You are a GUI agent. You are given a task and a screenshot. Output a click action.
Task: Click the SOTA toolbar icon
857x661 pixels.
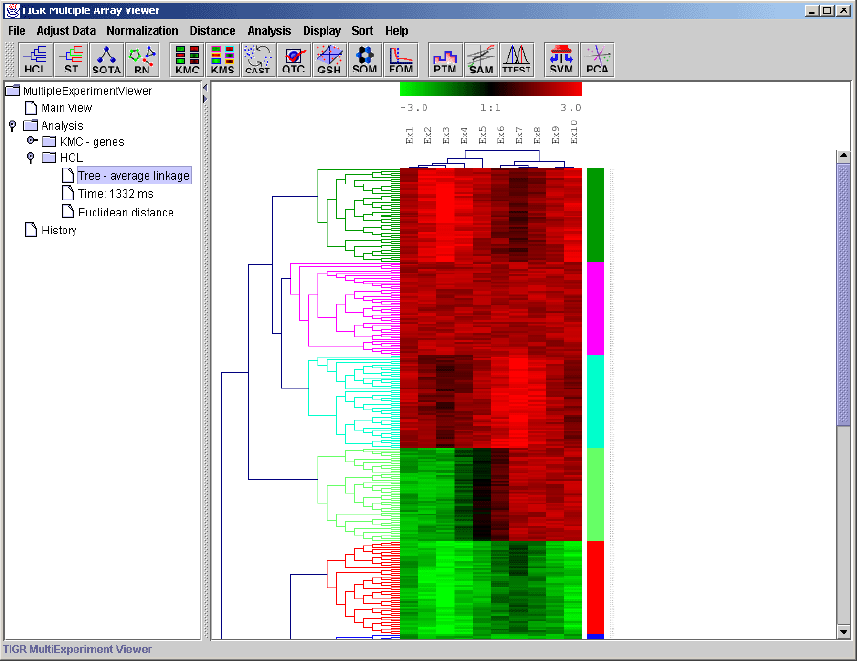[x=107, y=60]
